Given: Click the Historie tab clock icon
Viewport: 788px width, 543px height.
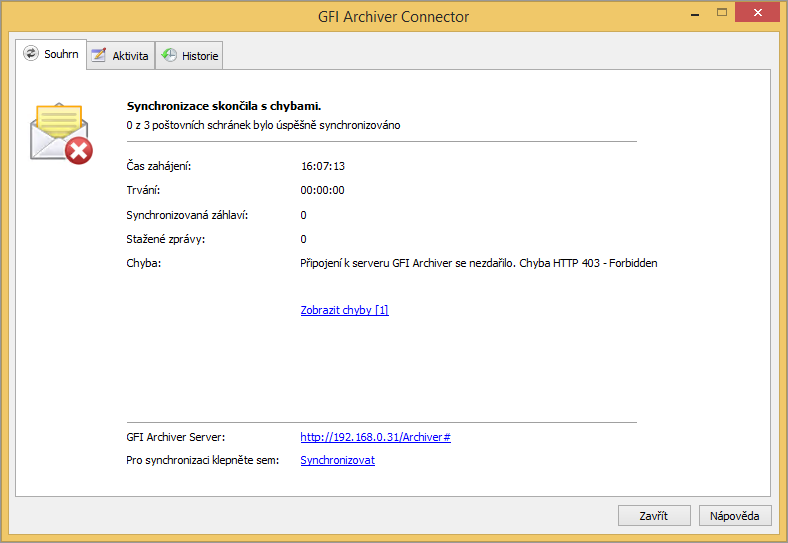Looking at the screenshot, I should tap(169, 55).
